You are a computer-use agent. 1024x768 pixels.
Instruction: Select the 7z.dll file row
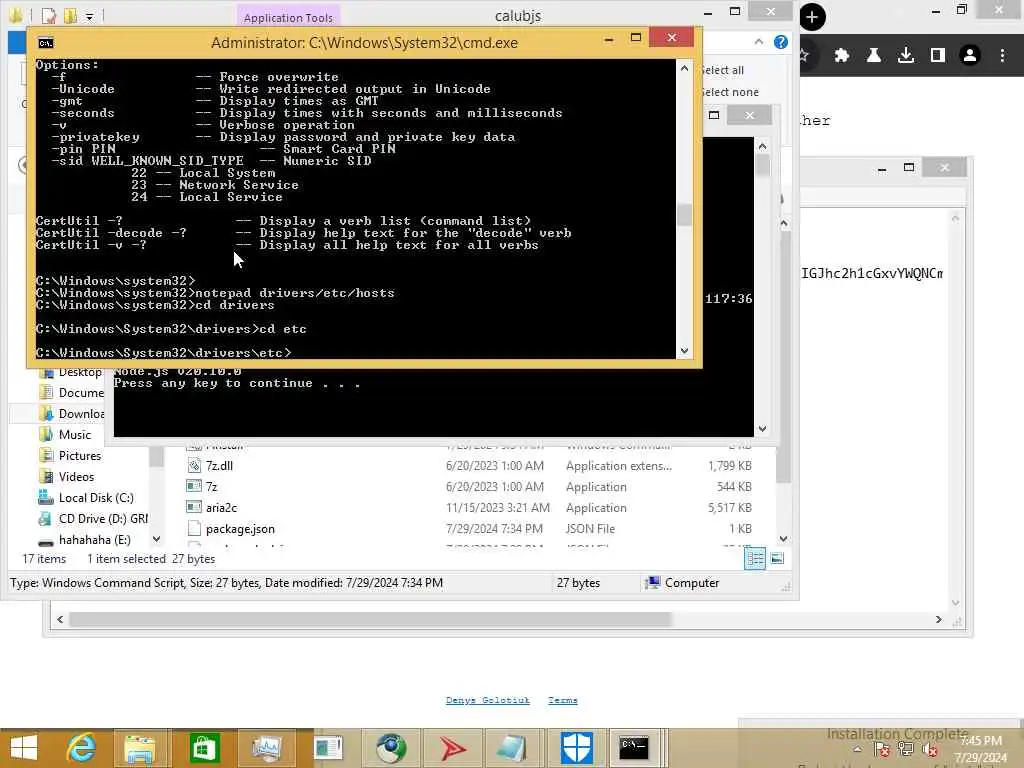pos(469,466)
